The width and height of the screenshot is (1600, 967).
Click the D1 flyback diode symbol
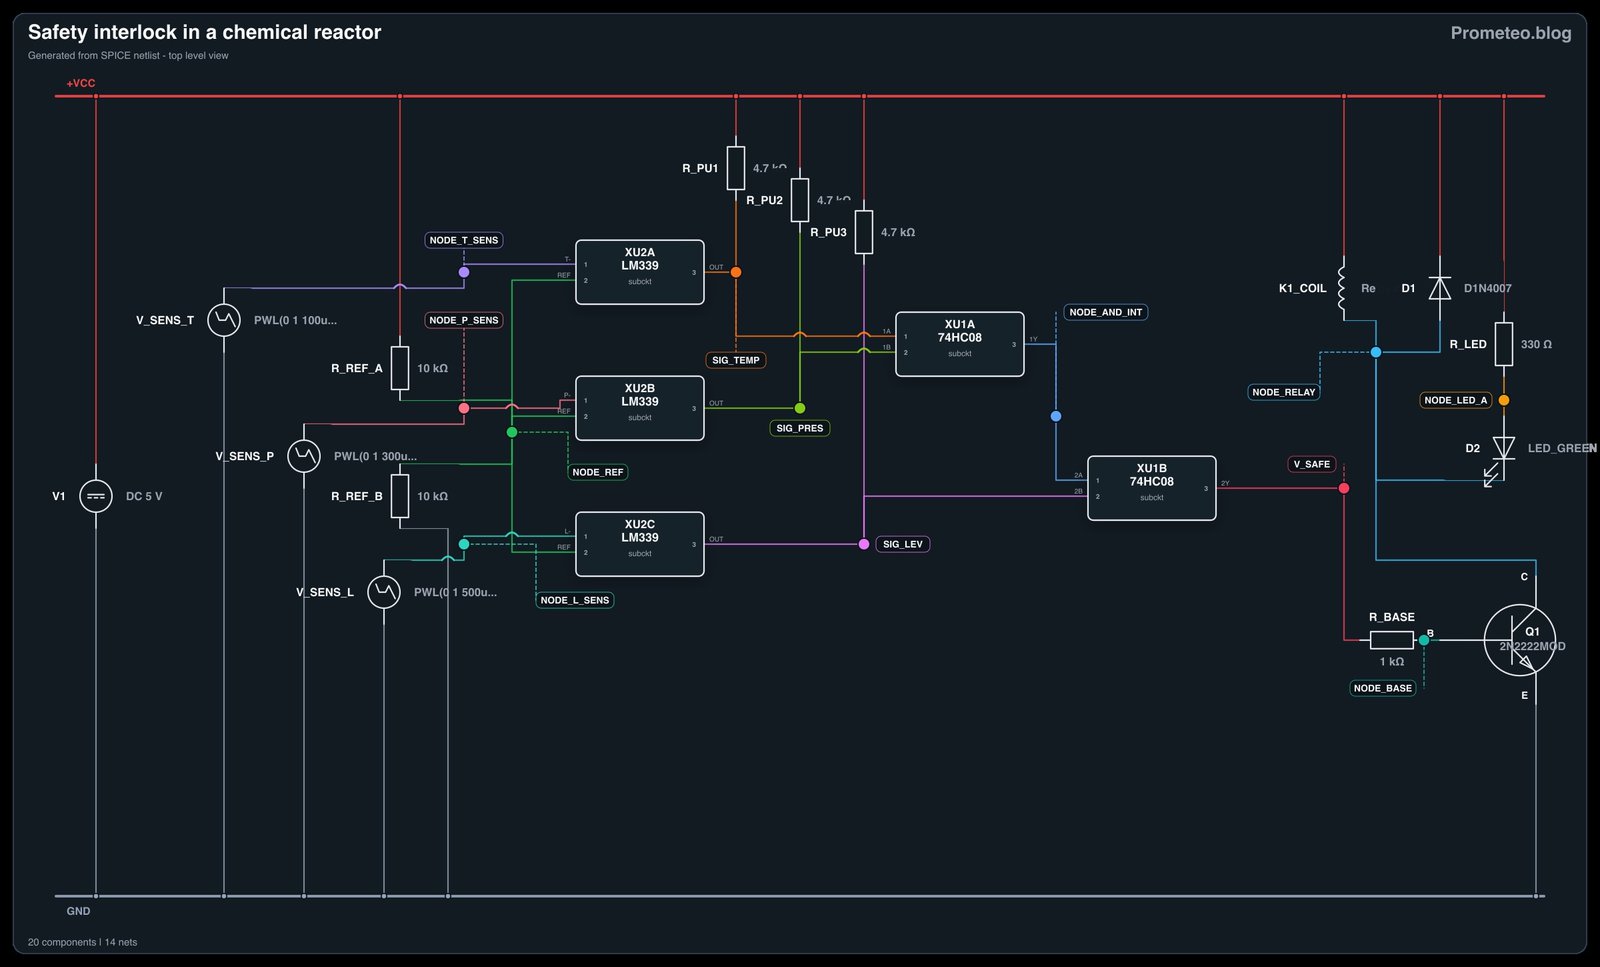[x=1440, y=288]
